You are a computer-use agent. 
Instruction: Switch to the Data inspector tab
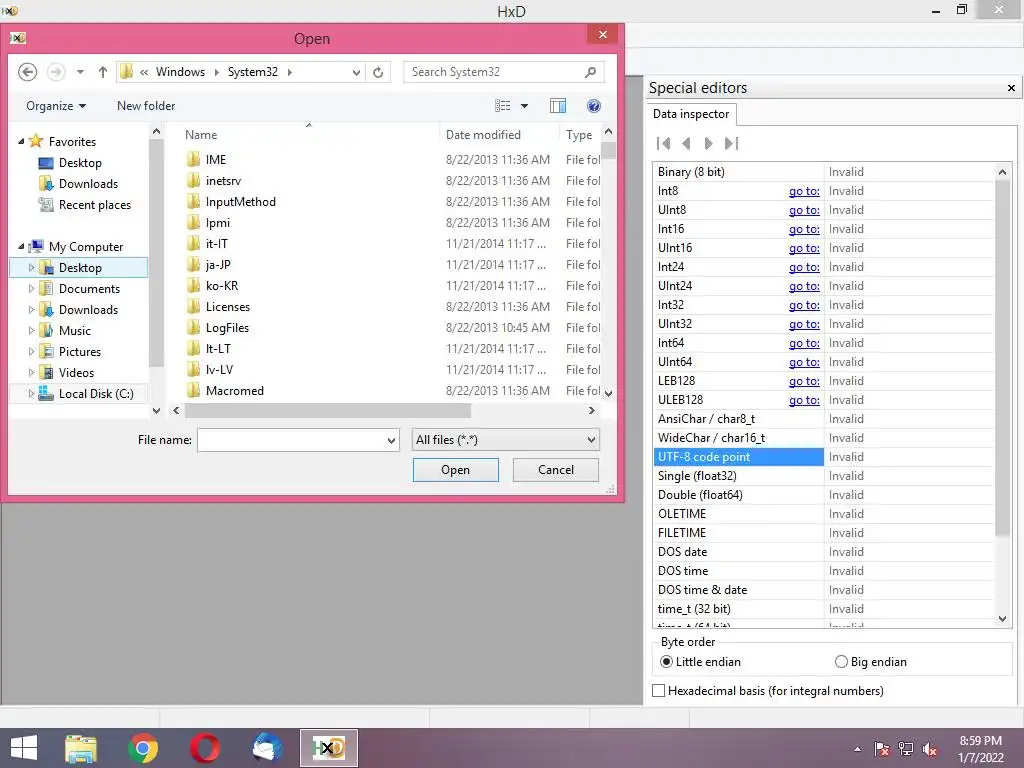tap(691, 114)
